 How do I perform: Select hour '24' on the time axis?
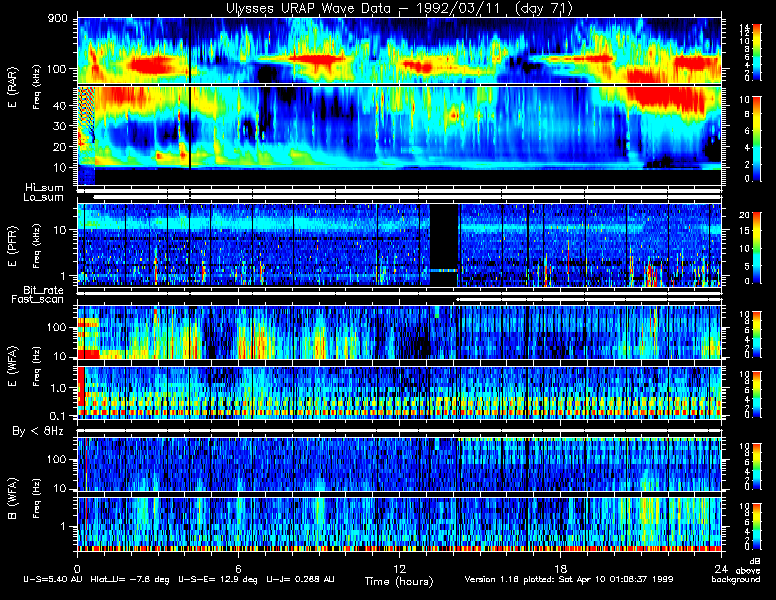pos(721,568)
